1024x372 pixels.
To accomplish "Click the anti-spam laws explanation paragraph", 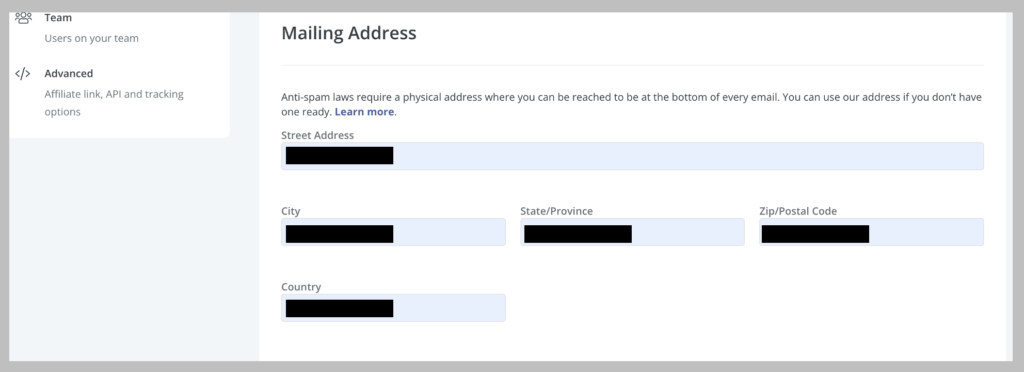I will [632, 104].
